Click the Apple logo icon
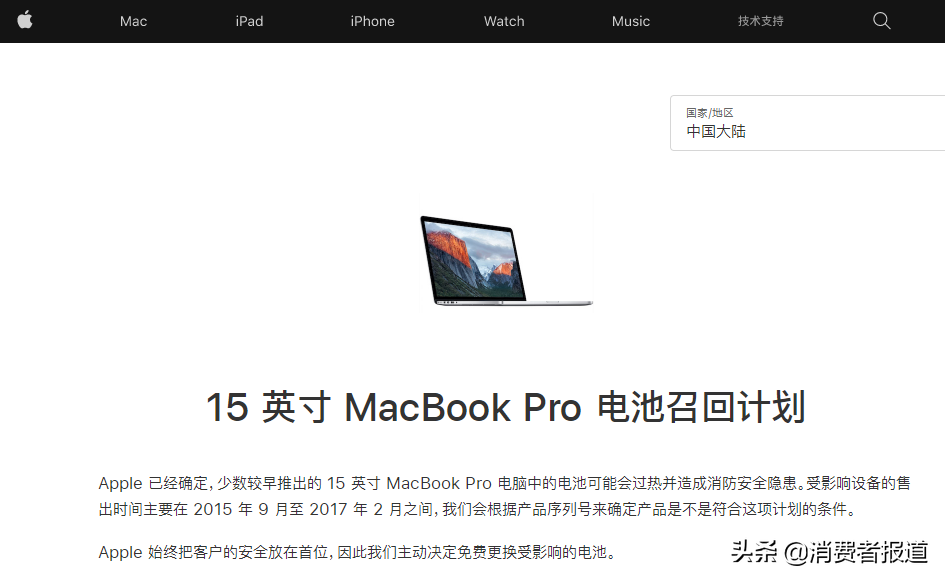This screenshot has width=945, height=581. (x=25, y=20)
